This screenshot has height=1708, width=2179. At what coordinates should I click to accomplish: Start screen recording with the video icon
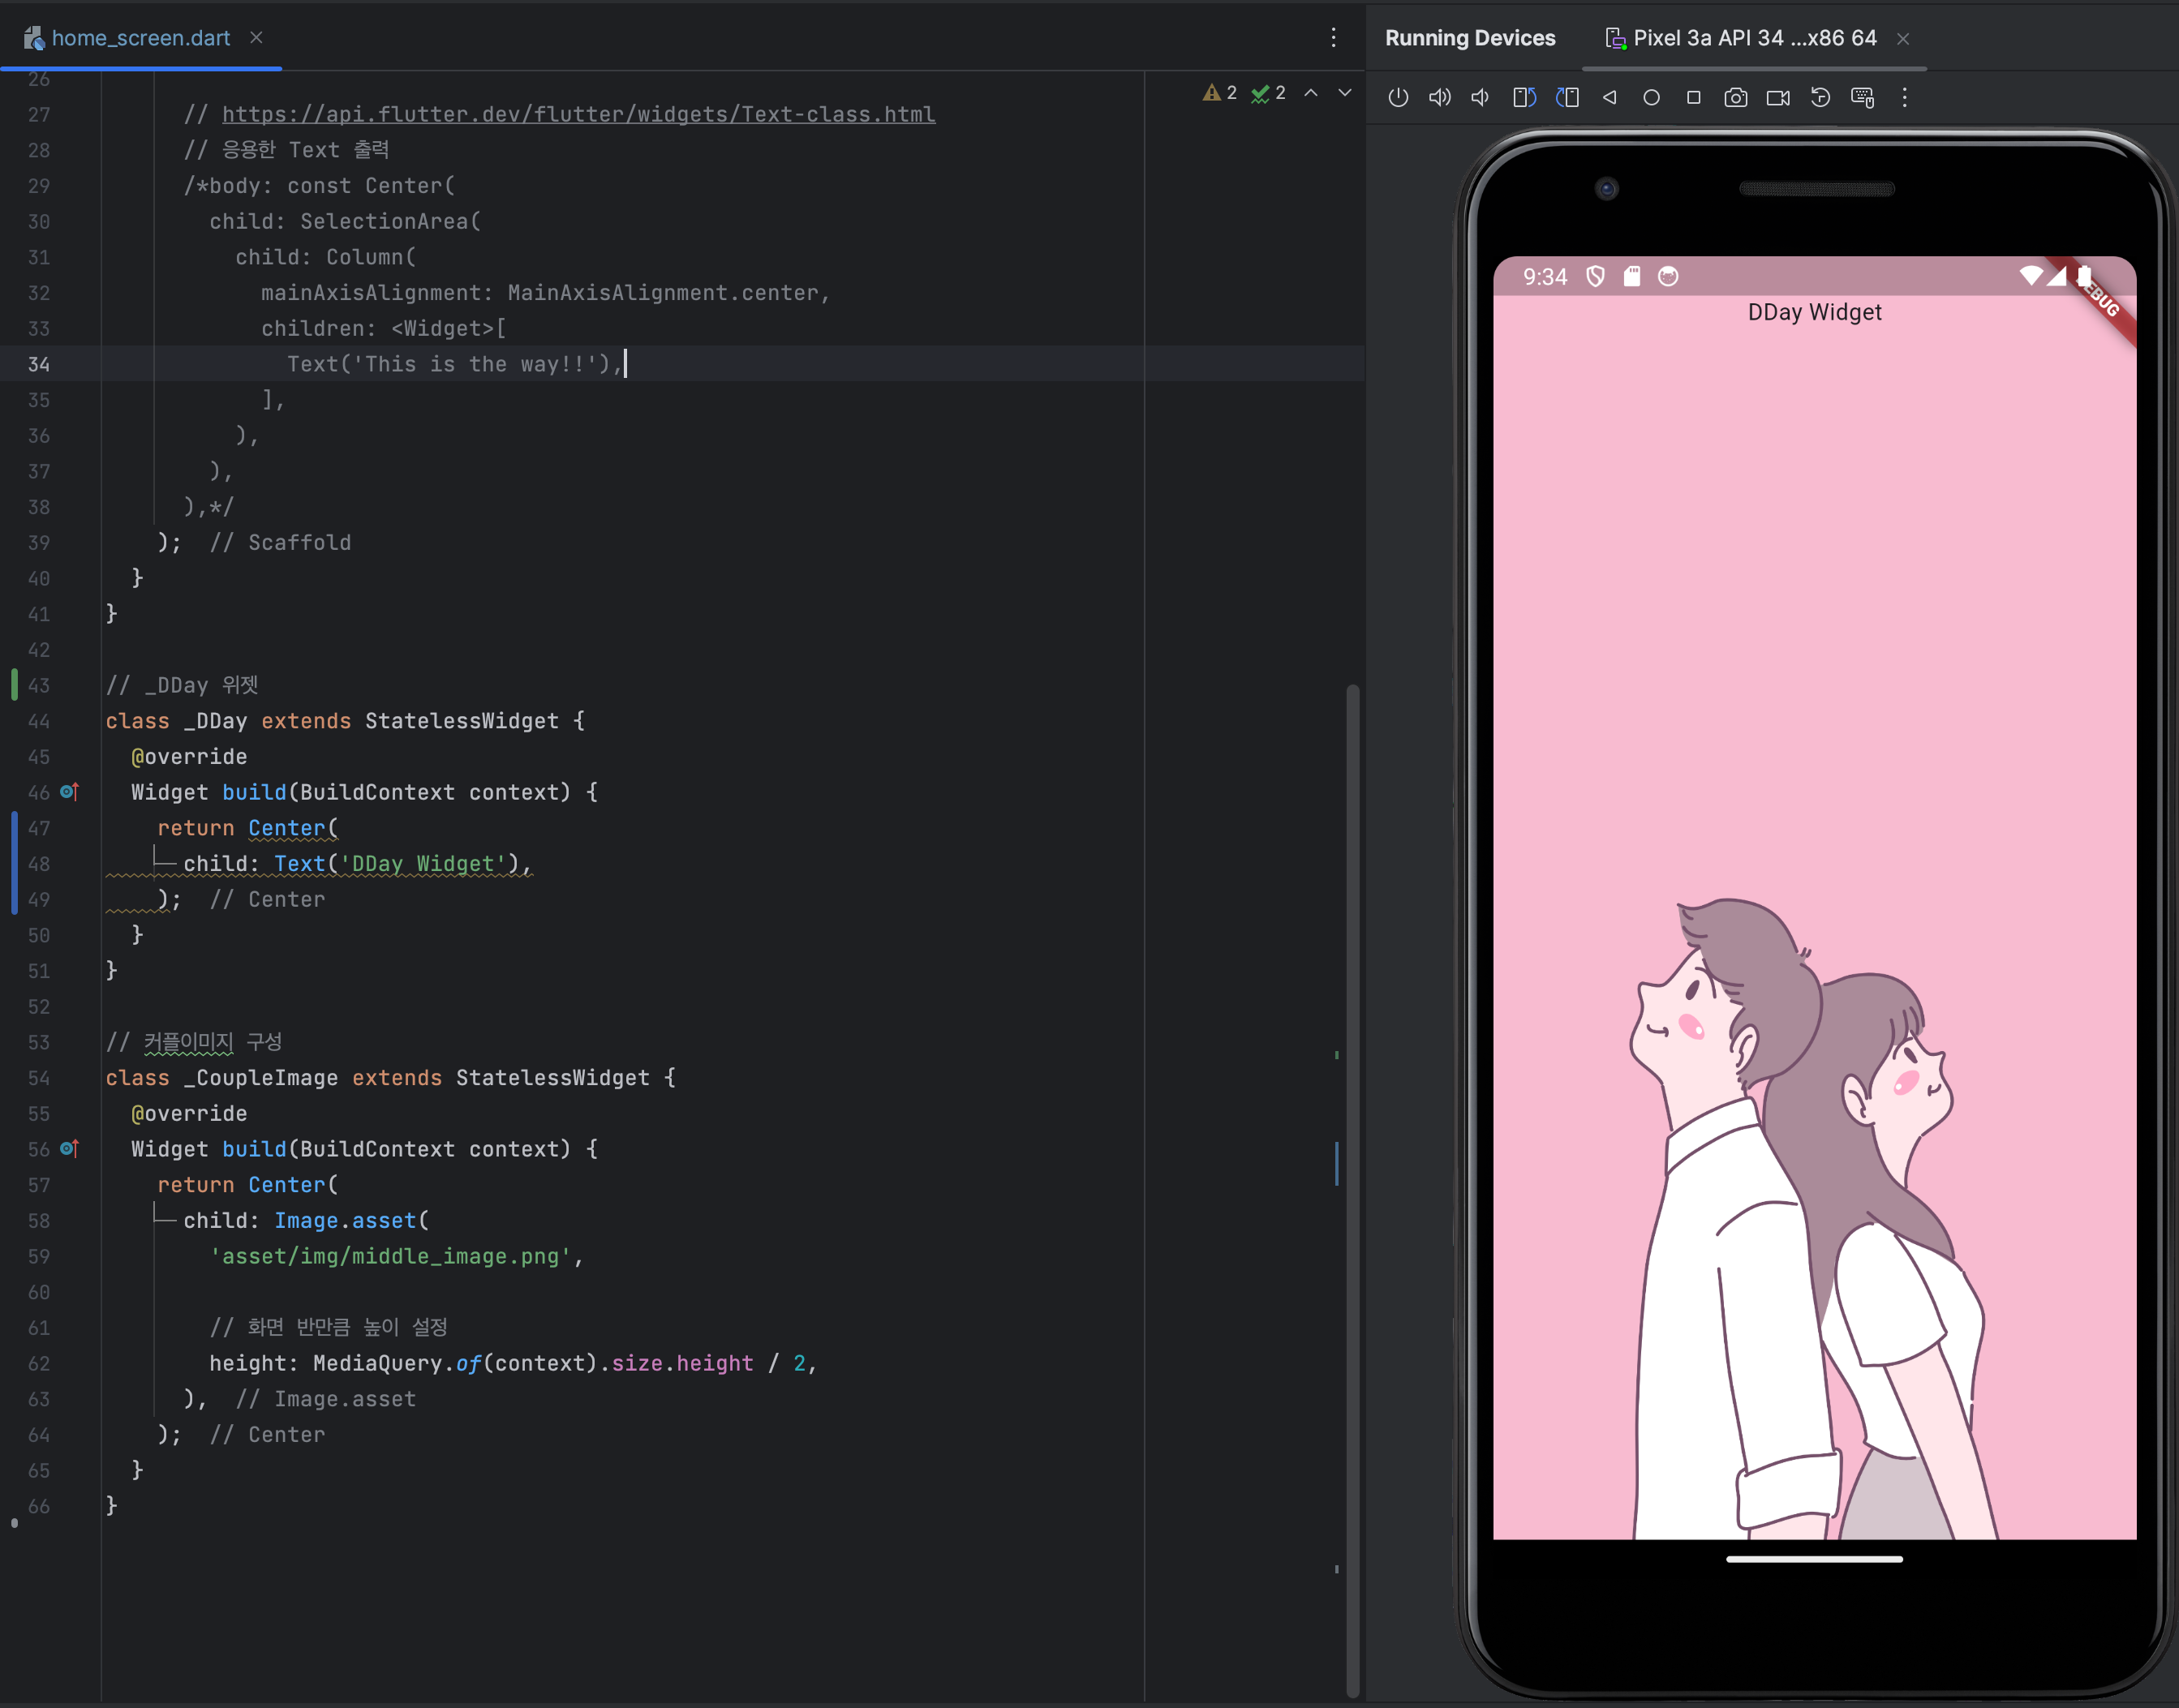(1777, 97)
